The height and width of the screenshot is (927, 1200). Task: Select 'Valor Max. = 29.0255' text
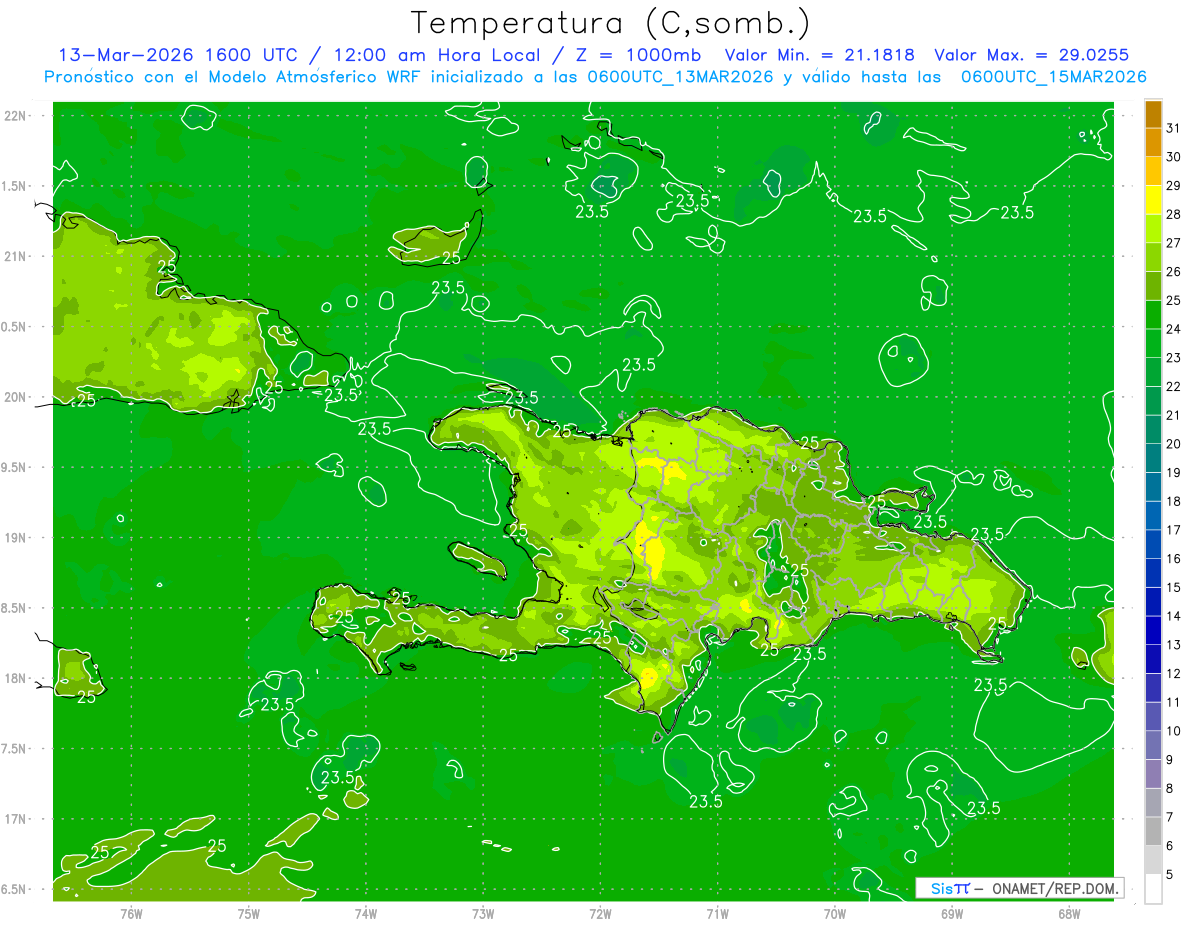(1031, 55)
